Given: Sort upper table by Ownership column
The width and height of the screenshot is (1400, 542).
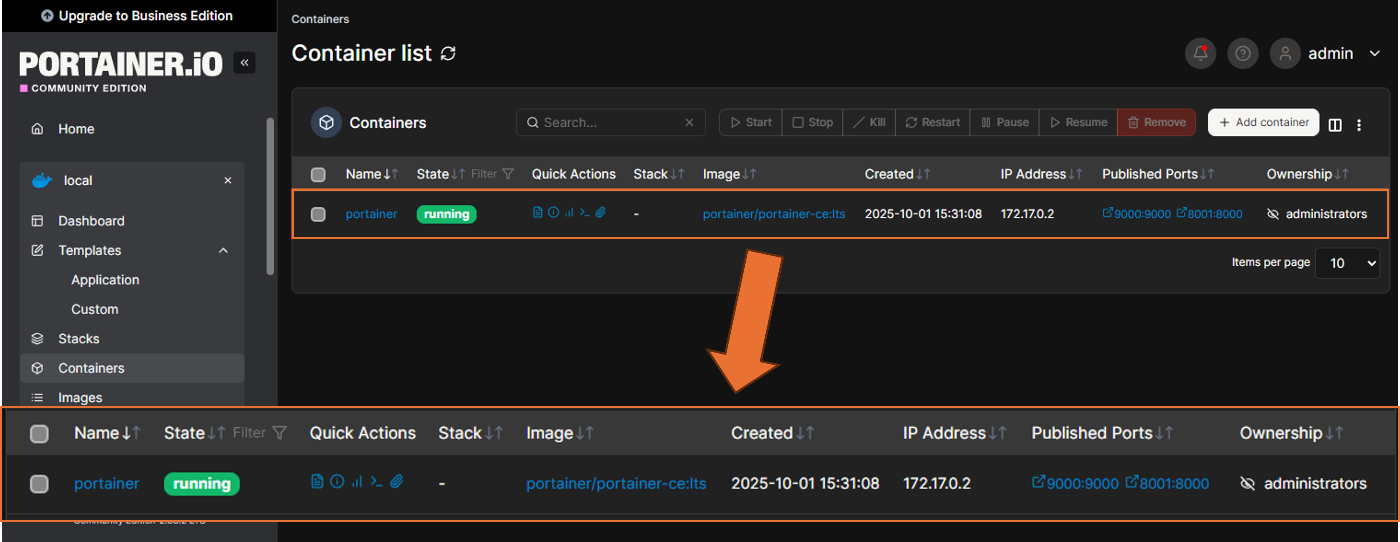Looking at the screenshot, I should (1308, 174).
